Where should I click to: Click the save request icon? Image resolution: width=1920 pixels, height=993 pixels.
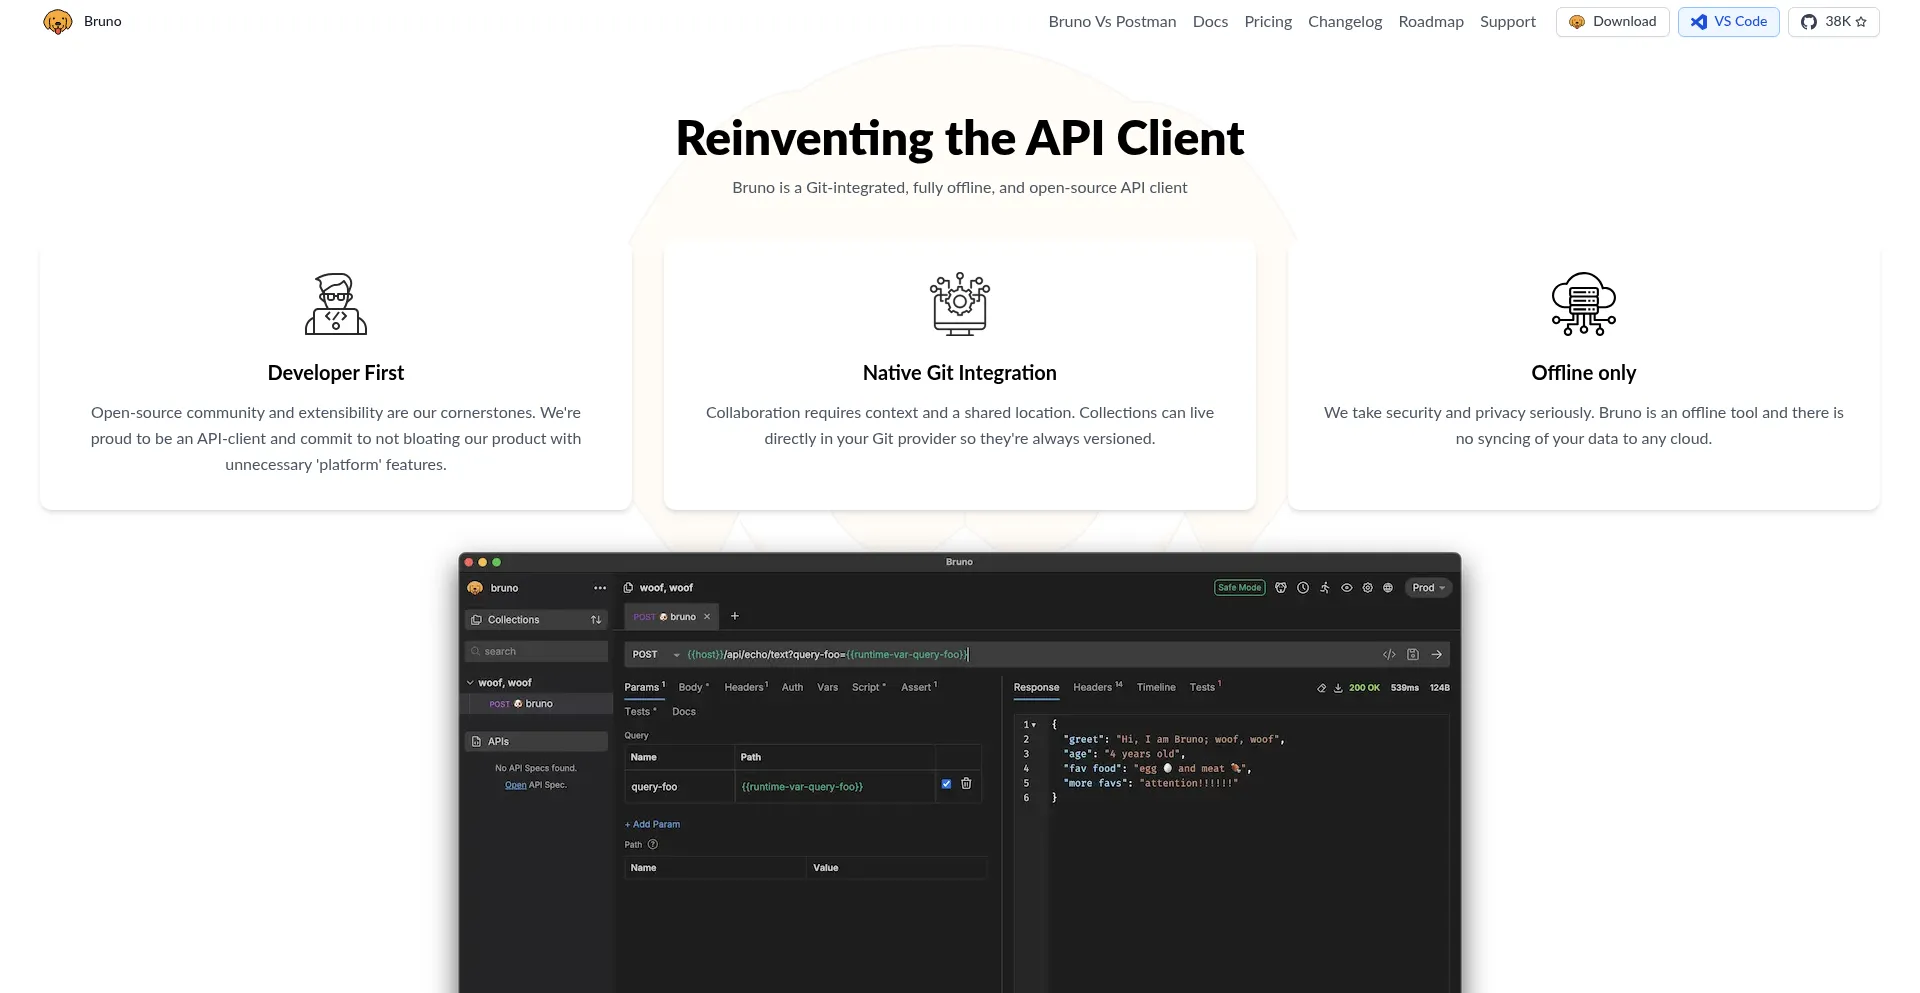(1413, 654)
